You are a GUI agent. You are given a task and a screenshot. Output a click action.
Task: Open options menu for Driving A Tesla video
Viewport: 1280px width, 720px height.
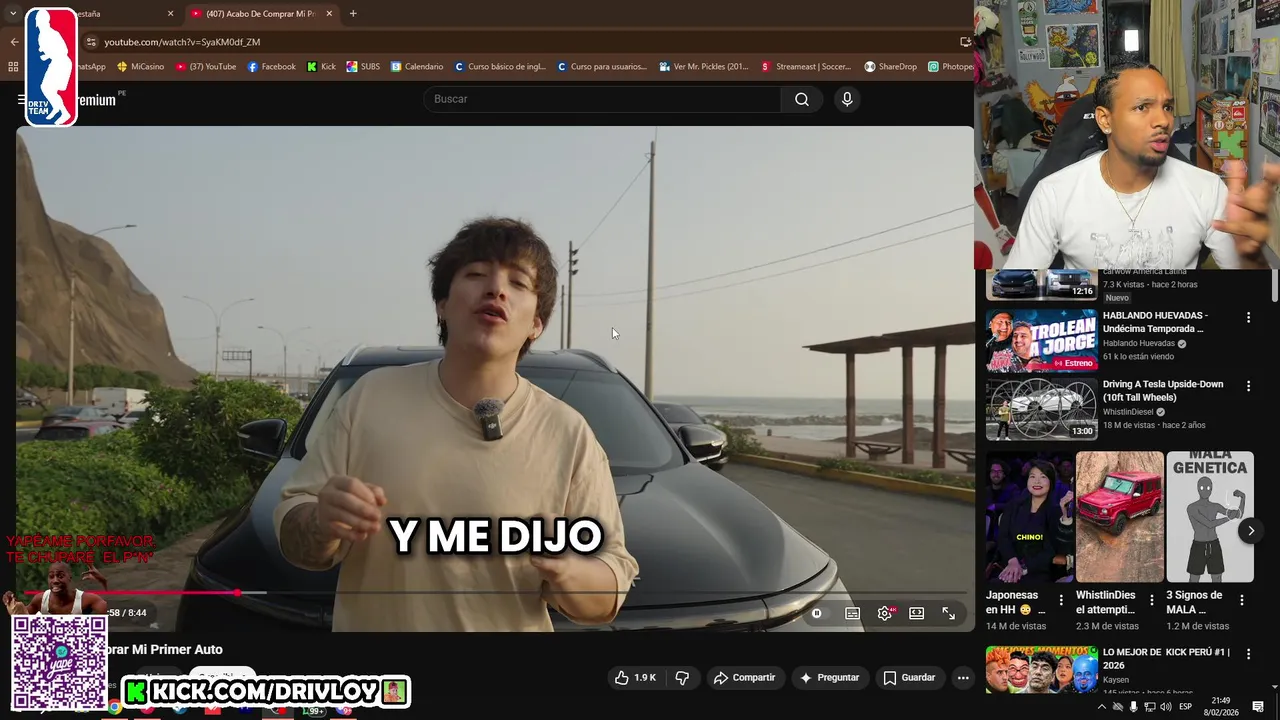1248,386
